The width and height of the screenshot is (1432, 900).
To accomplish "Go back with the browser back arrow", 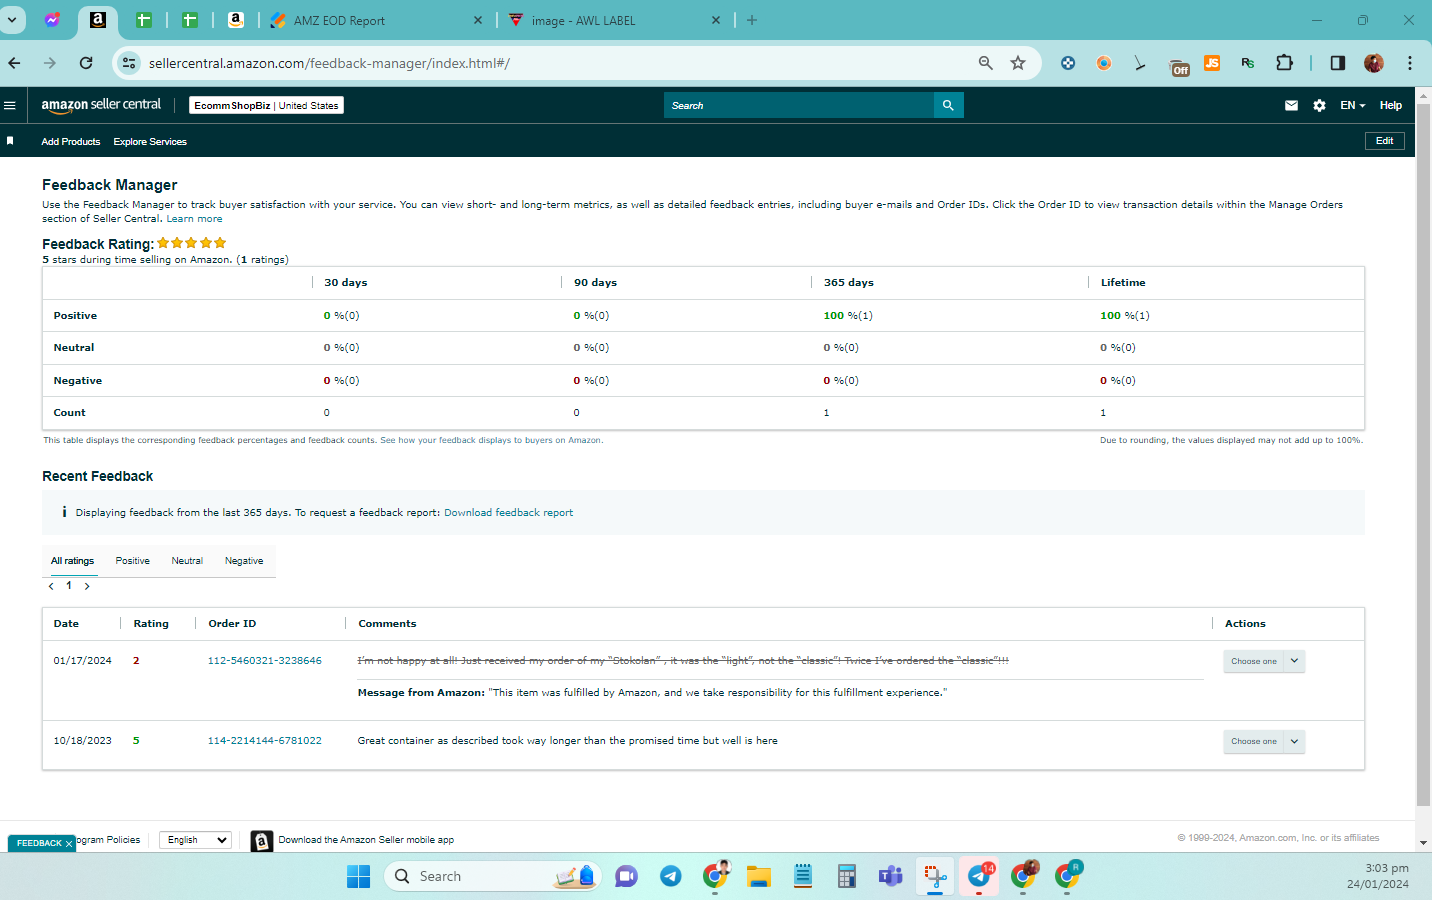I will [x=14, y=63].
